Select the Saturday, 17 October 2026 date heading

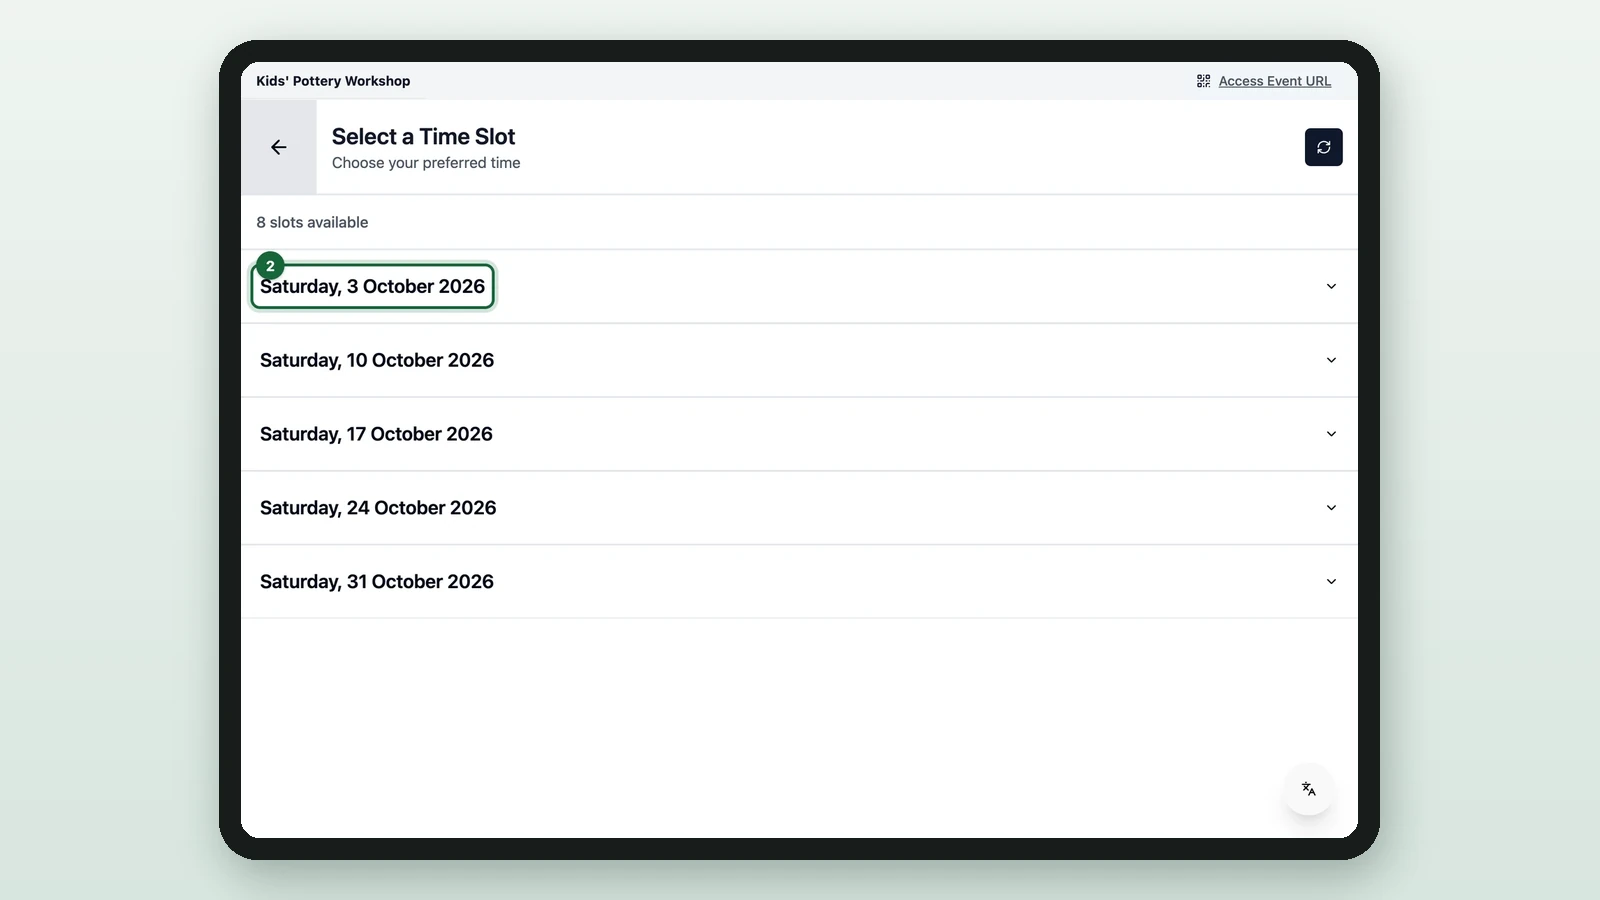[x=376, y=434]
